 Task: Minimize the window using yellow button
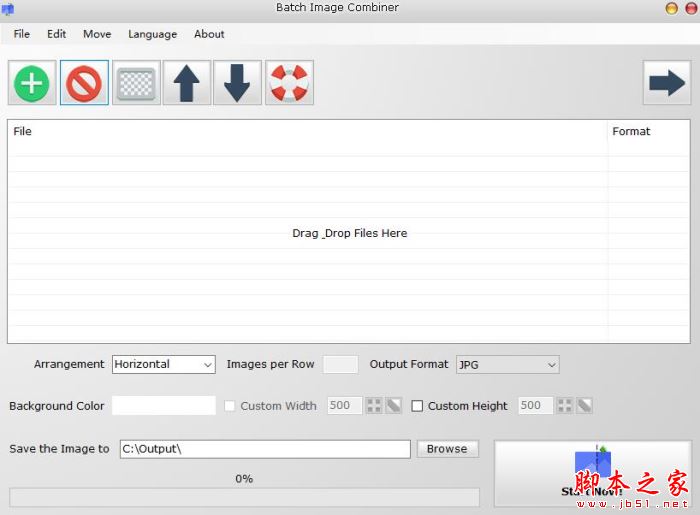pyautogui.click(x=671, y=8)
